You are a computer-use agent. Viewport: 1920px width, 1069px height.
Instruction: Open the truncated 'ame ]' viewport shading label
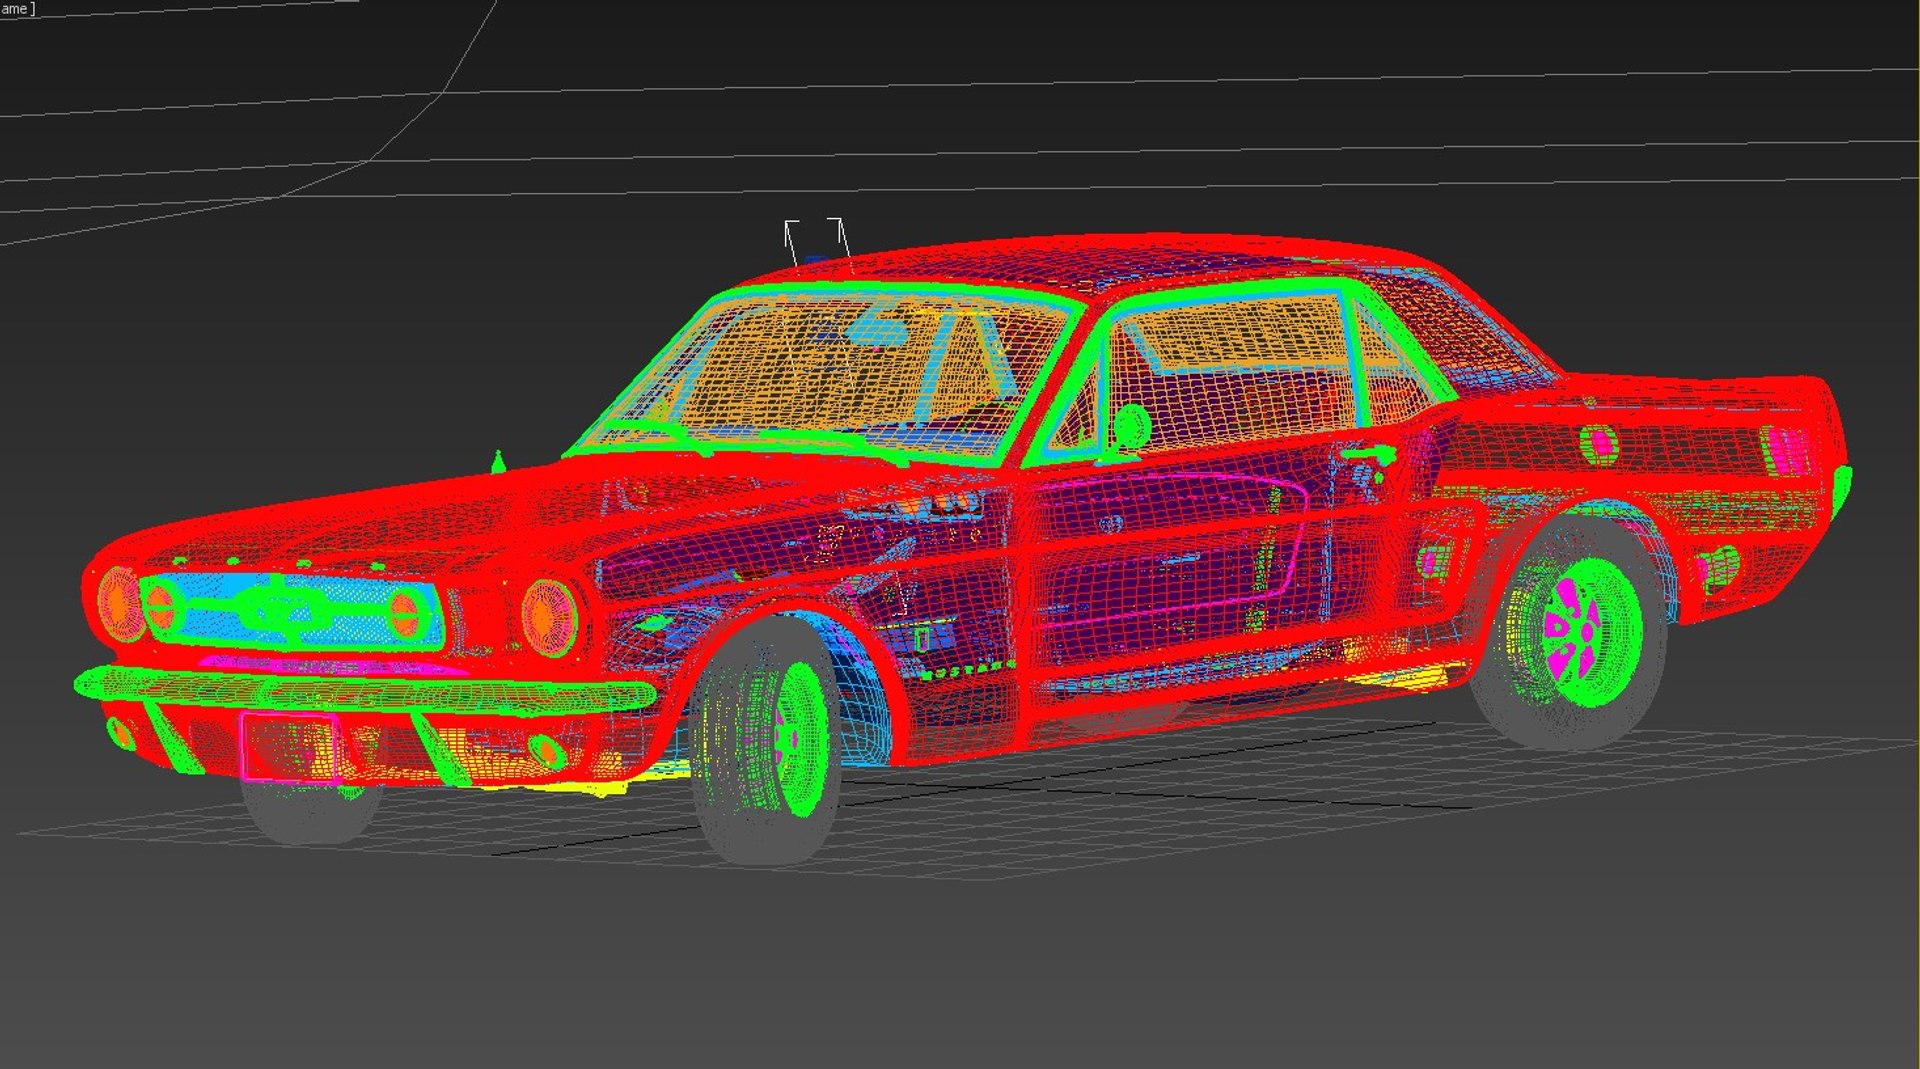coord(18,9)
